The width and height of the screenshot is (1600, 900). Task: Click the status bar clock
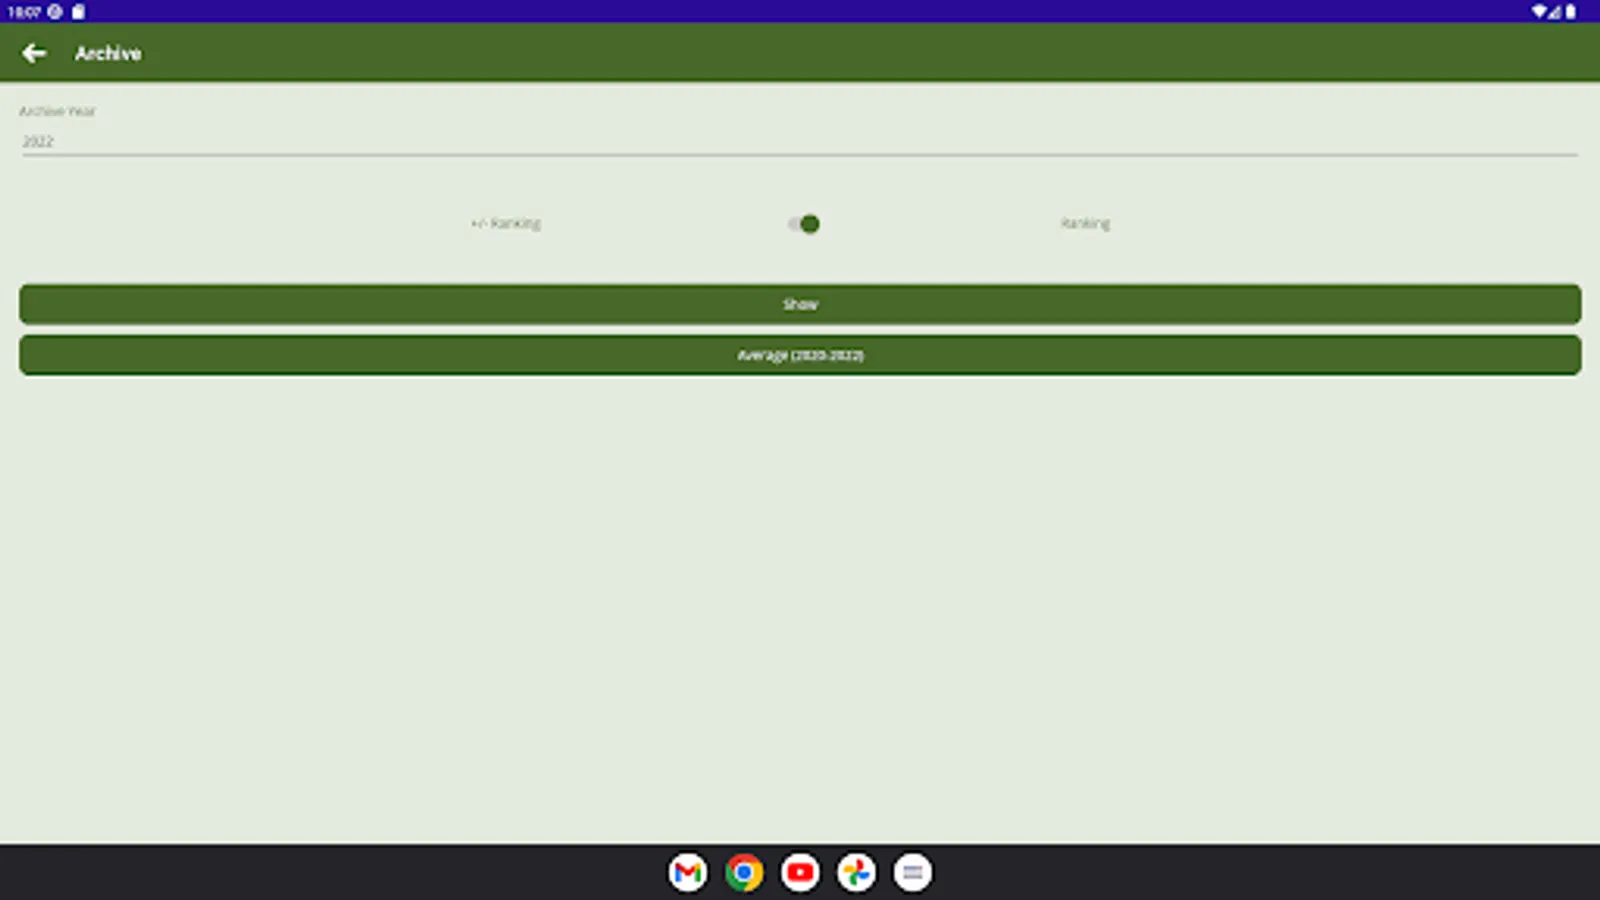tap(24, 12)
